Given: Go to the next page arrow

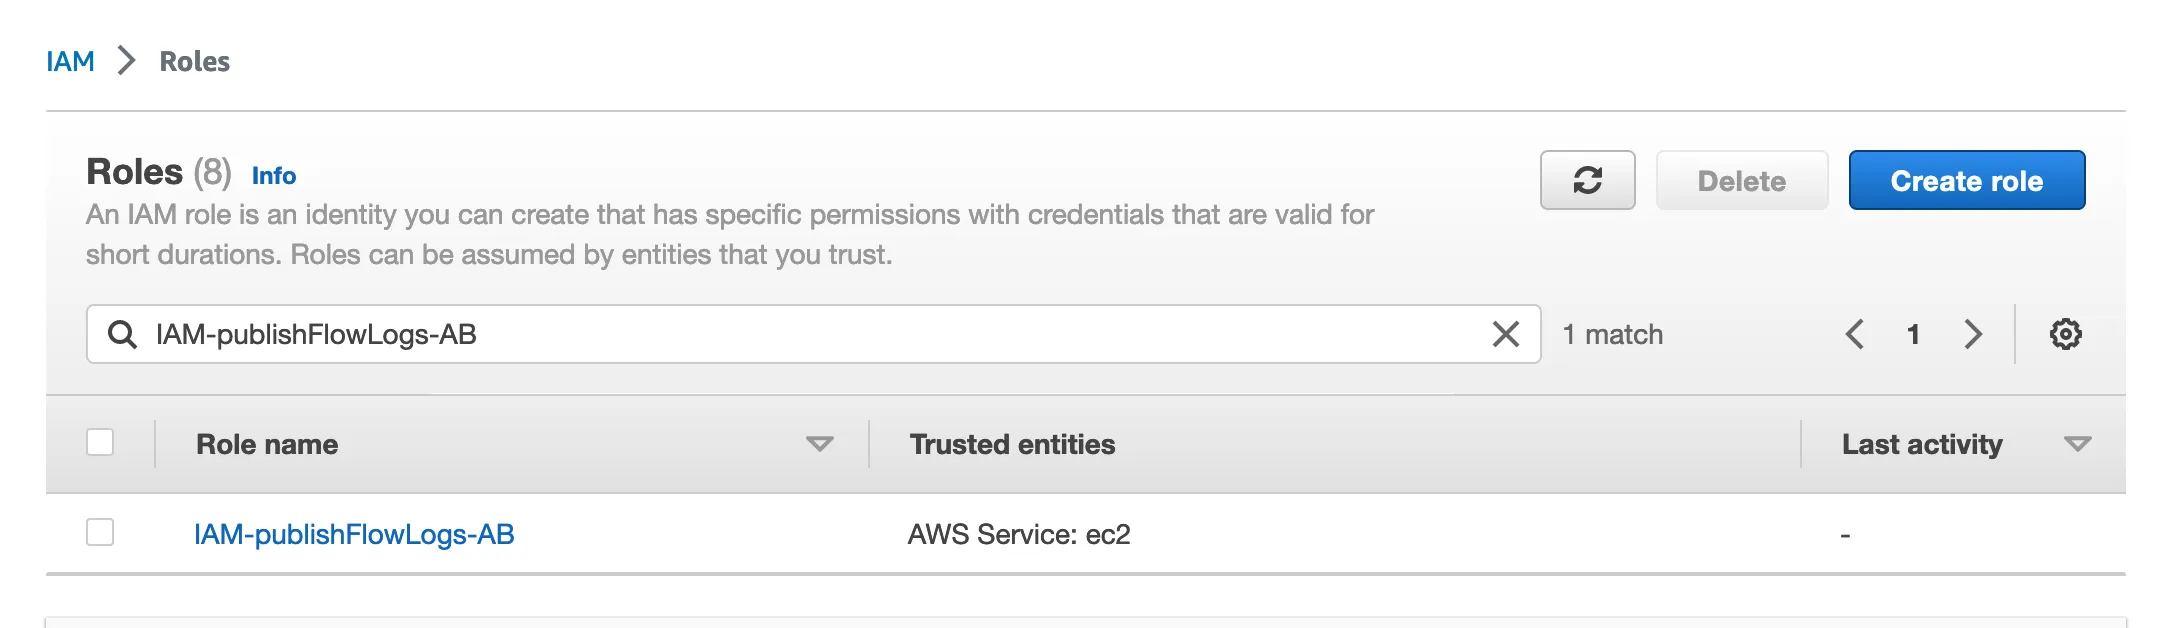Looking at the screenshot, I should tap(1972, 334).
